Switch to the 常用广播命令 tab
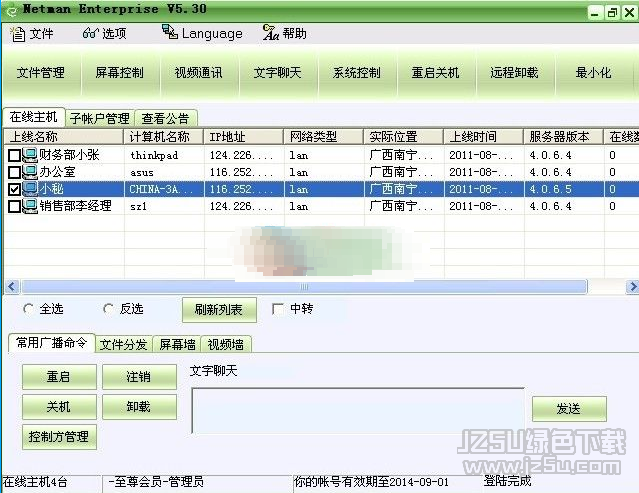The image size is (639, 493). click(52, 343)
